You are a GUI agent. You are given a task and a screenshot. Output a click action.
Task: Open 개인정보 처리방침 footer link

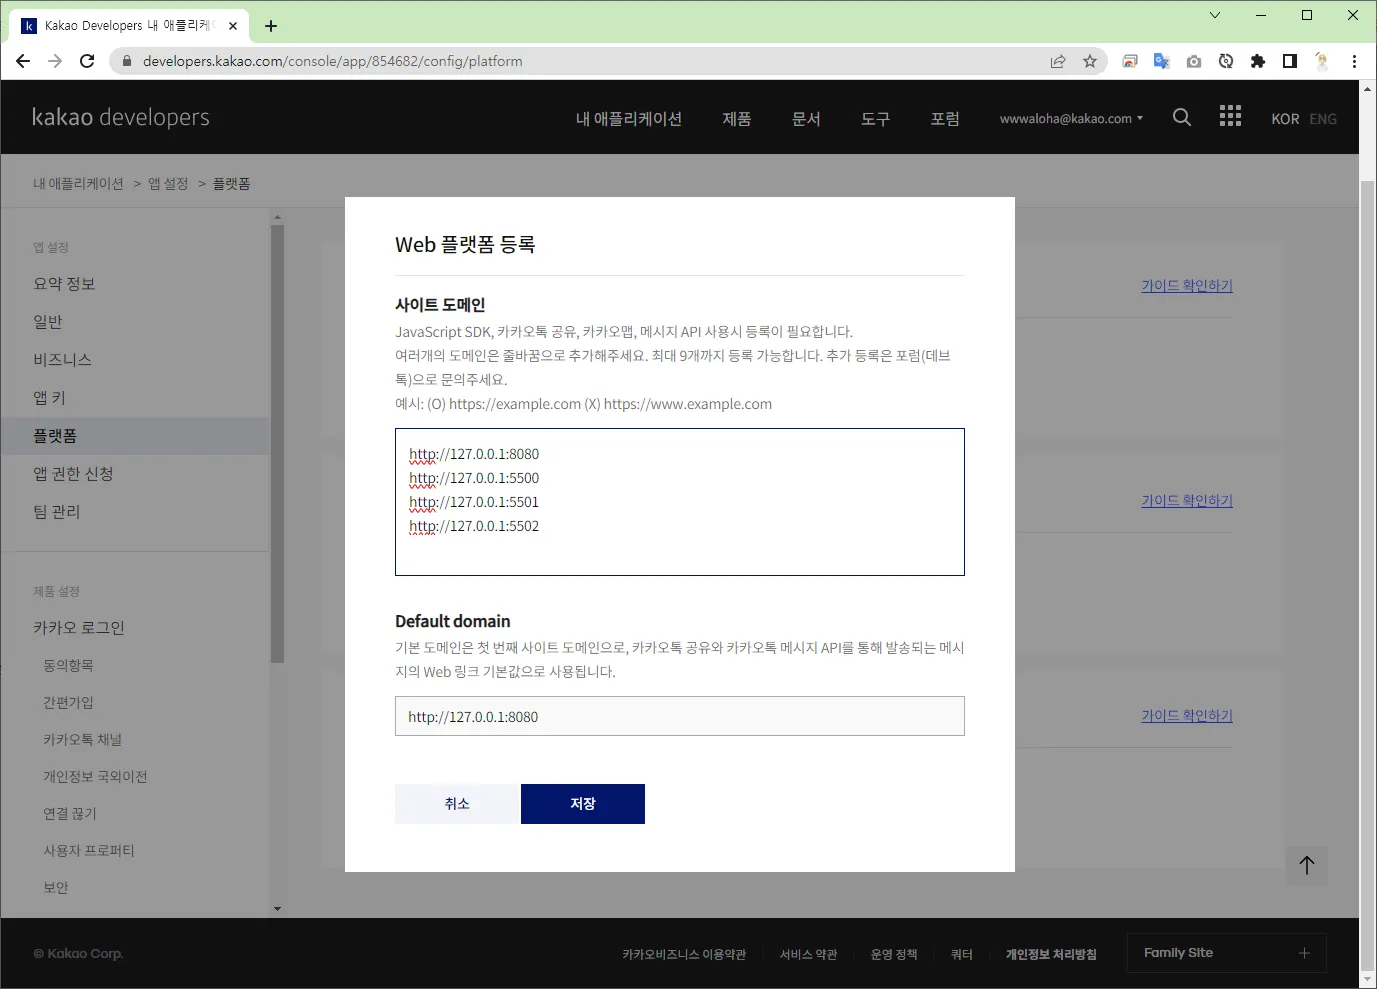pyautogui.click(x=1051, y=954)
